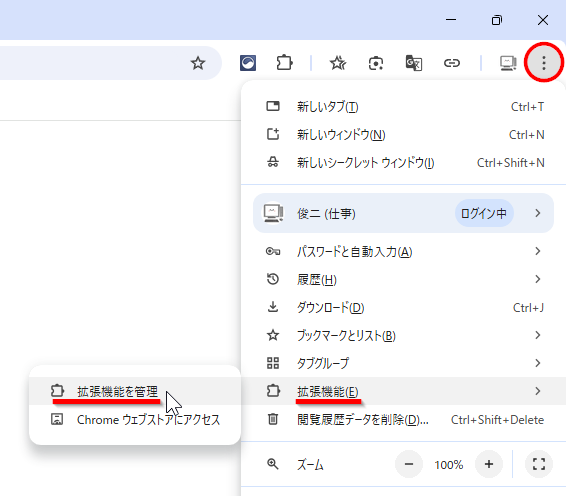Open パスワードと自動入力 submenu

[x=404, y=251]
